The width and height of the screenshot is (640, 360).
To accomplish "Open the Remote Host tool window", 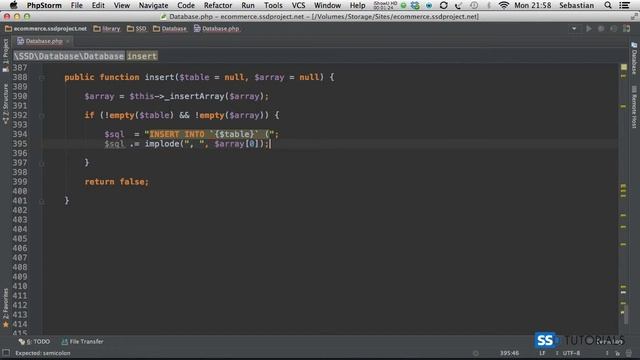I will pos(634,107).
